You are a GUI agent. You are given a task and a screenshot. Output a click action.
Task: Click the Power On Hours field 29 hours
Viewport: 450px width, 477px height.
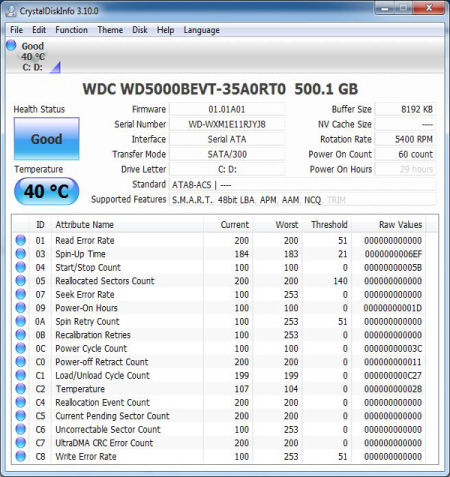pyautogui.click(x=405, y=169)
